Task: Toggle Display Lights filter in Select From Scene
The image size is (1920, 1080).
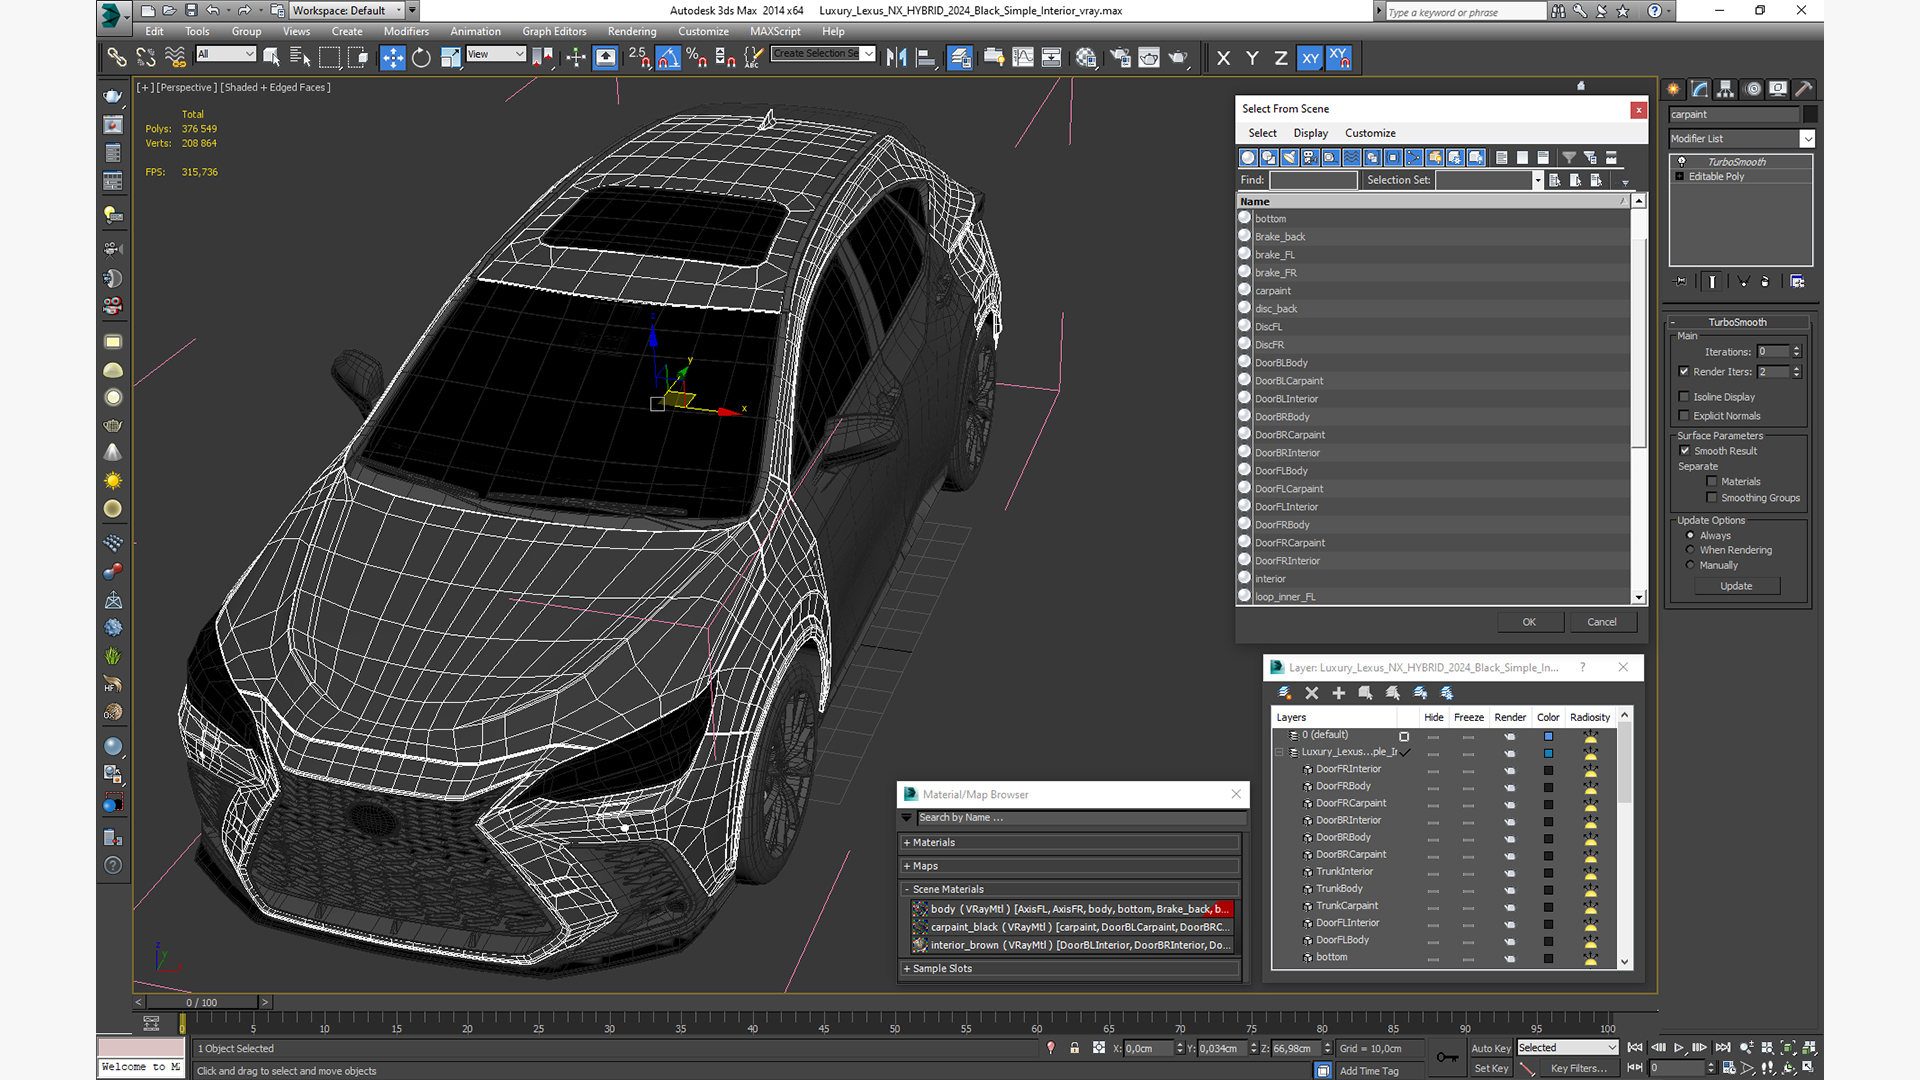Action: tap(1290, 157)
